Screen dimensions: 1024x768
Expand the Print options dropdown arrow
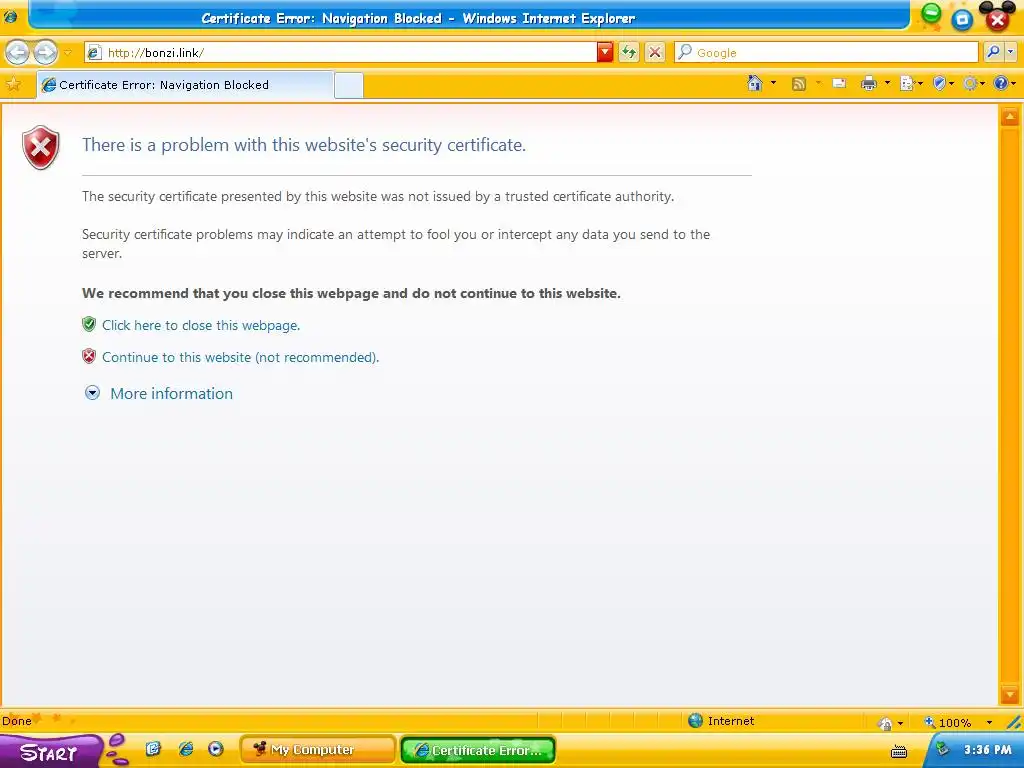pyautogui.click(x=887, y=84)
